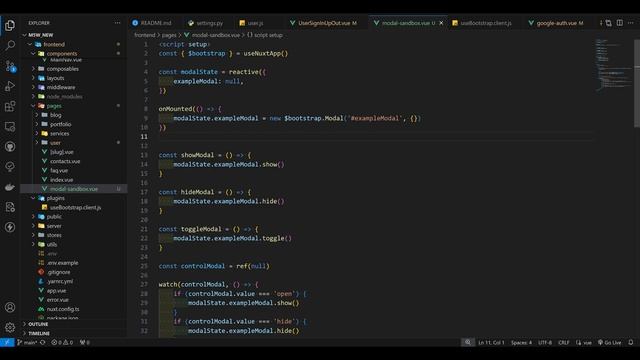Image resolution: width=640 pixels, height=360 pixels.
Task: Click the split editor right icon
Action: 620,23
